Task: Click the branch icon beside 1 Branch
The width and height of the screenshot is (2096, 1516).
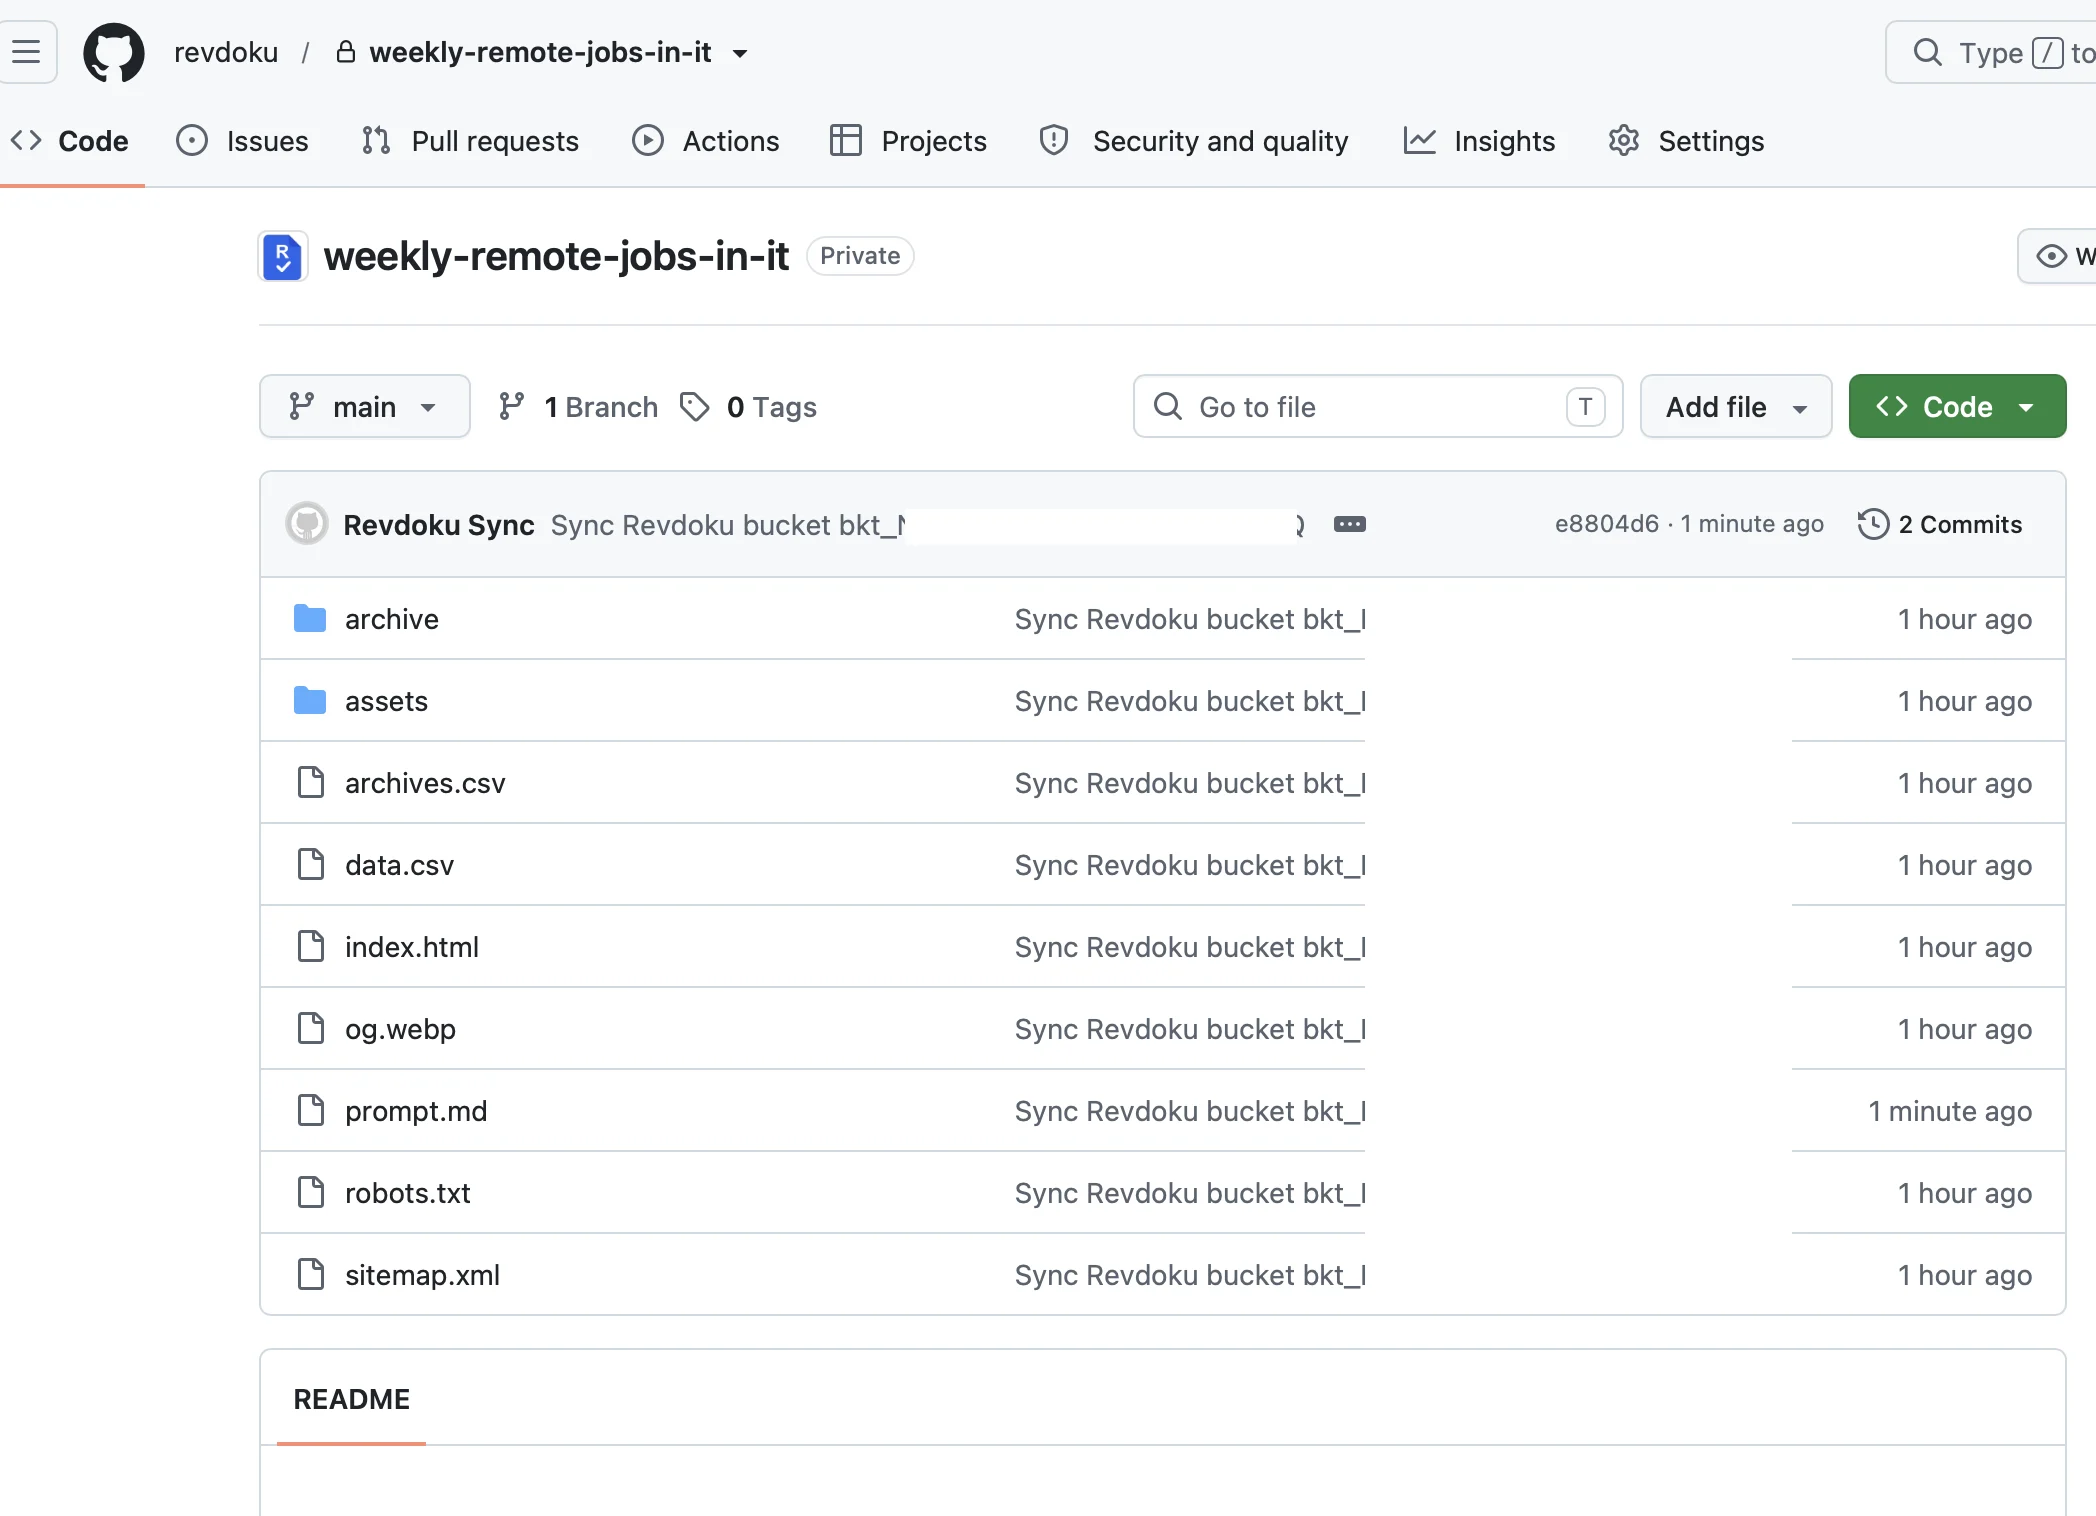Action: (511, 406)
